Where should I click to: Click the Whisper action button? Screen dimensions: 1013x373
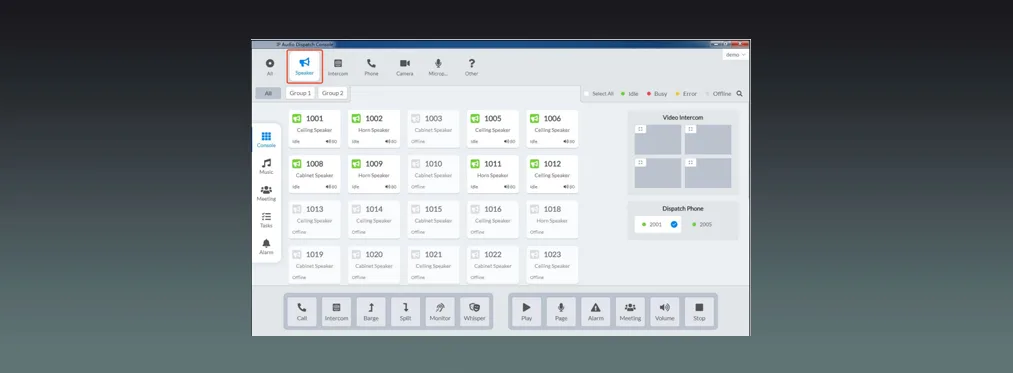point(474,312)
